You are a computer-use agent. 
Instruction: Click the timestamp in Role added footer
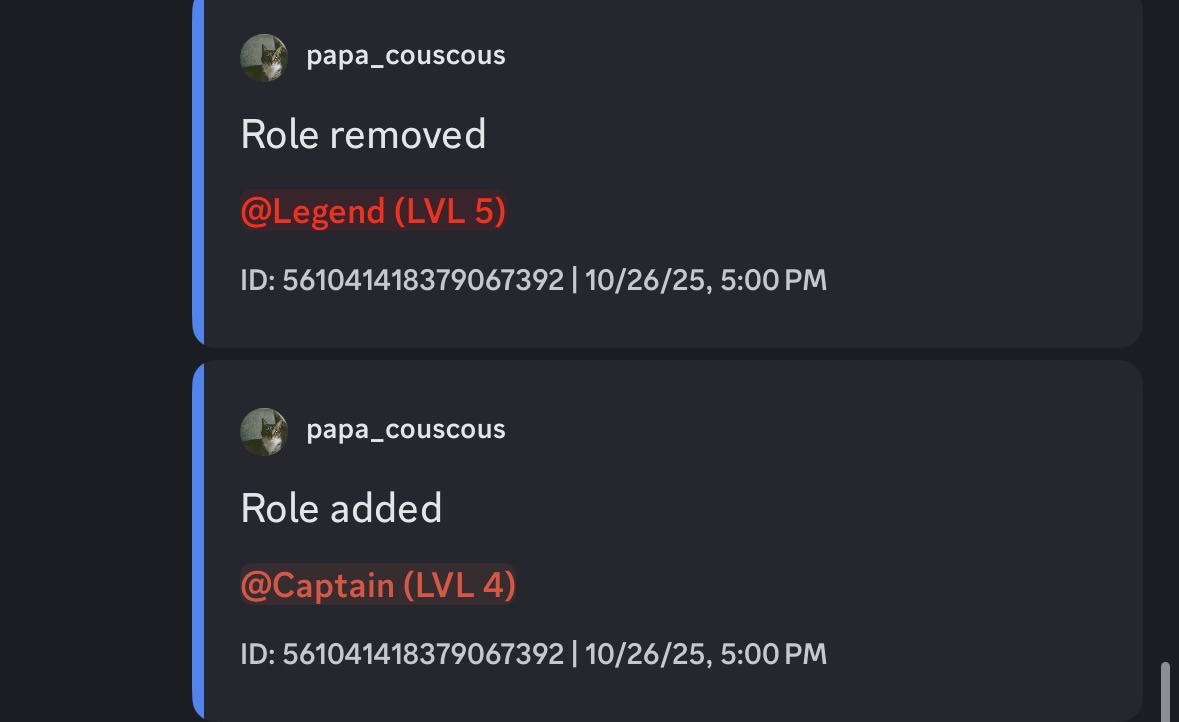coord(706,654)
